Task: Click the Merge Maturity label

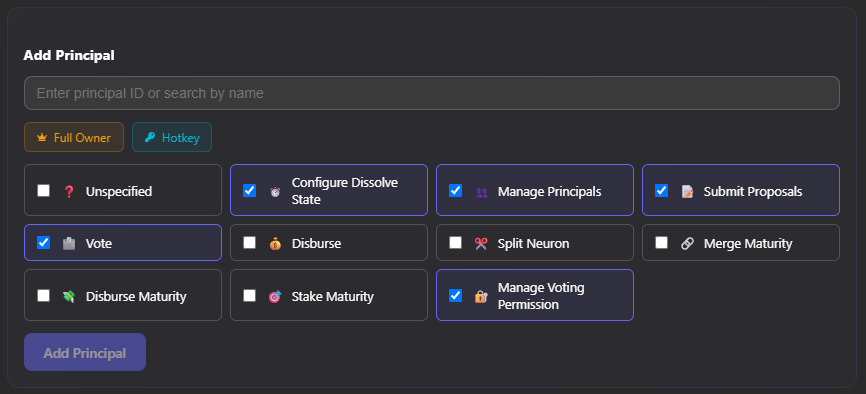Action: click(x=748, y=243)
